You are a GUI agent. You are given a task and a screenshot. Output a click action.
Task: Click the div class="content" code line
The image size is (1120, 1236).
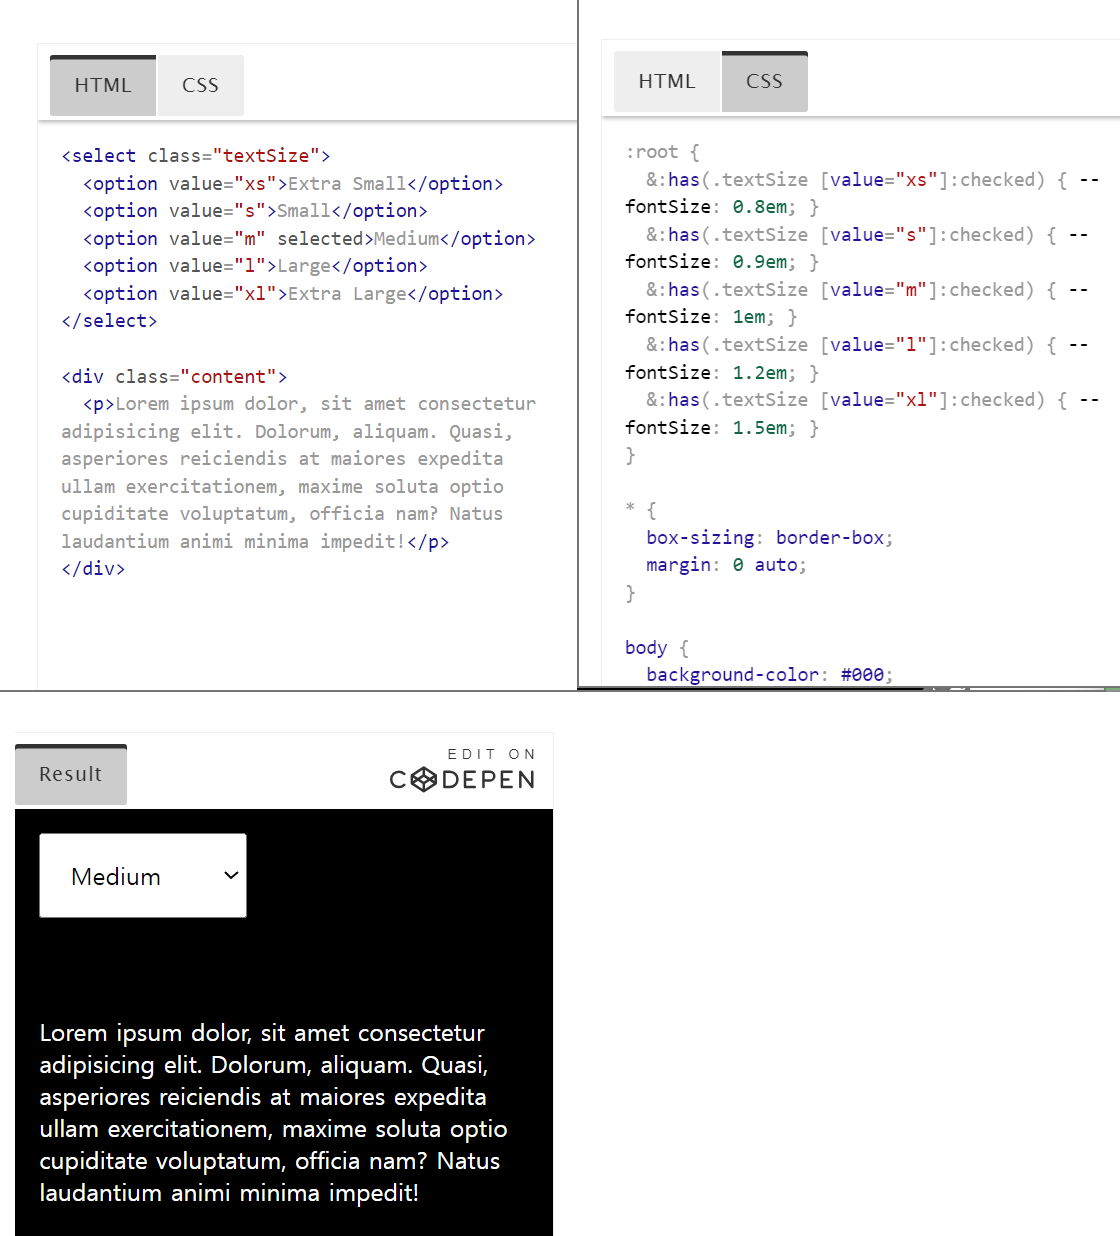click(174, 377)
